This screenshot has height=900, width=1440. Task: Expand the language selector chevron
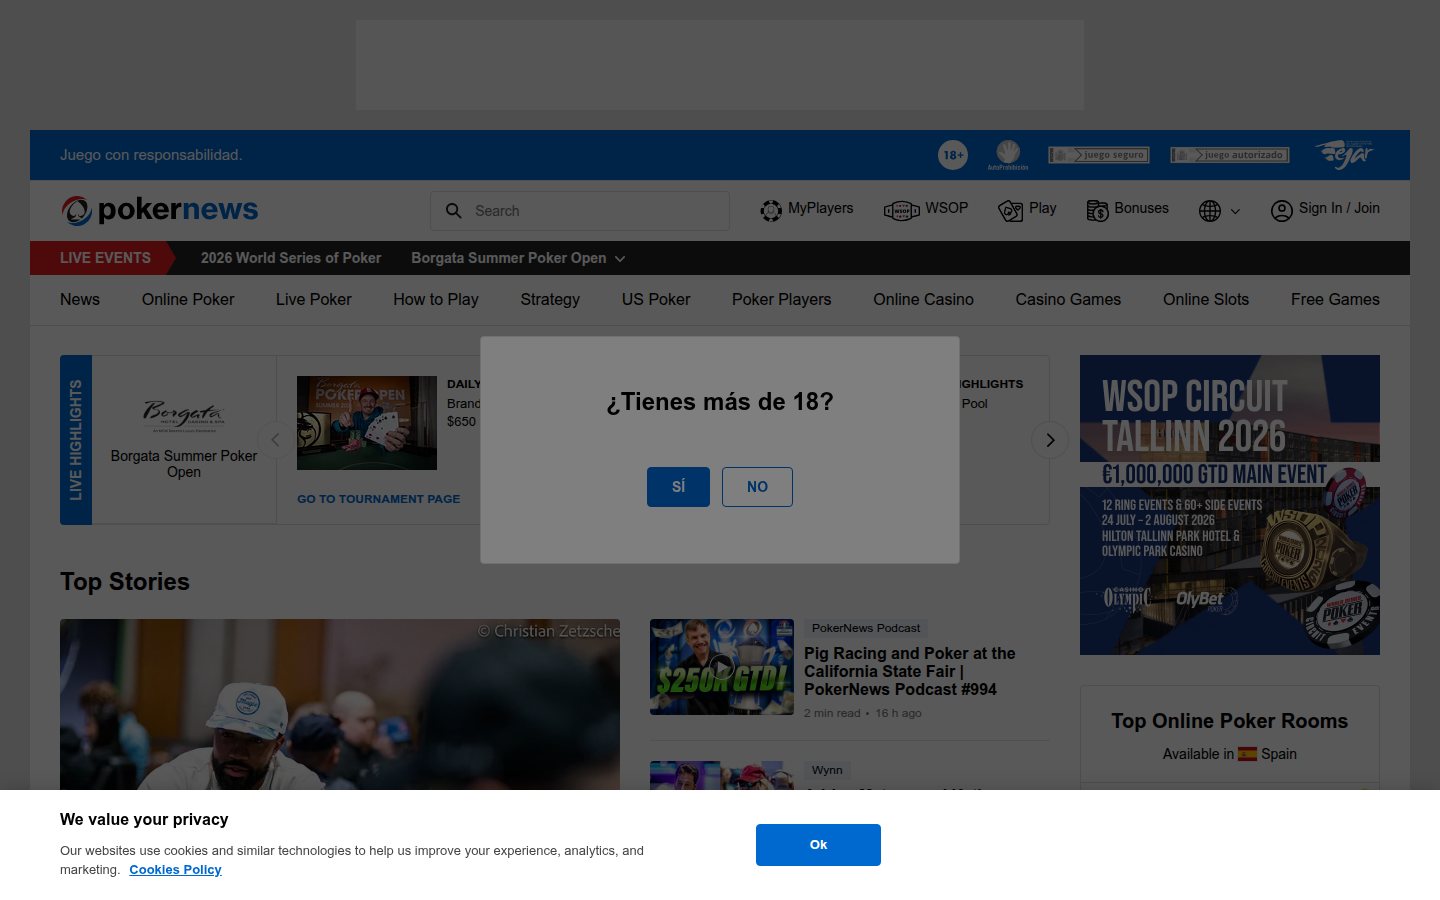pyautogui.click(x=1235, y=211)
